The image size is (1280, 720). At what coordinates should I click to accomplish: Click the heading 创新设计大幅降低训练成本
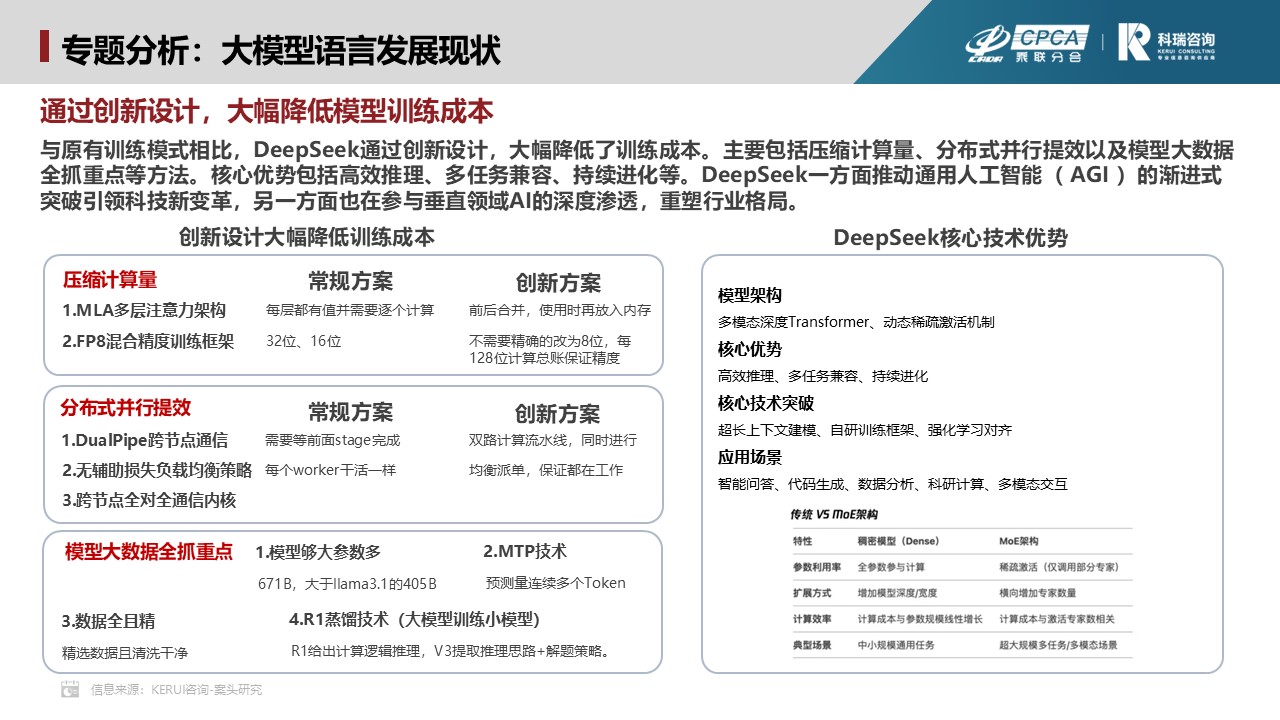(307, 237)
